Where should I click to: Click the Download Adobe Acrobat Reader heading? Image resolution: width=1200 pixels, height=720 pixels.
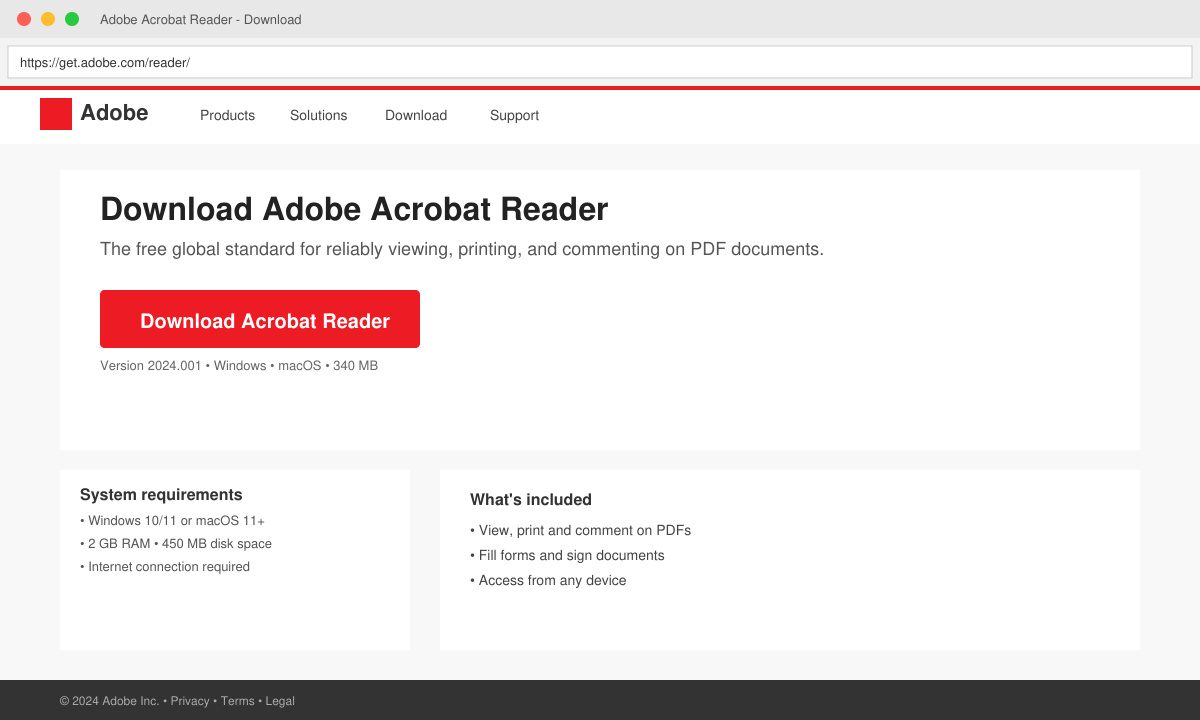(x=354, y=209)
